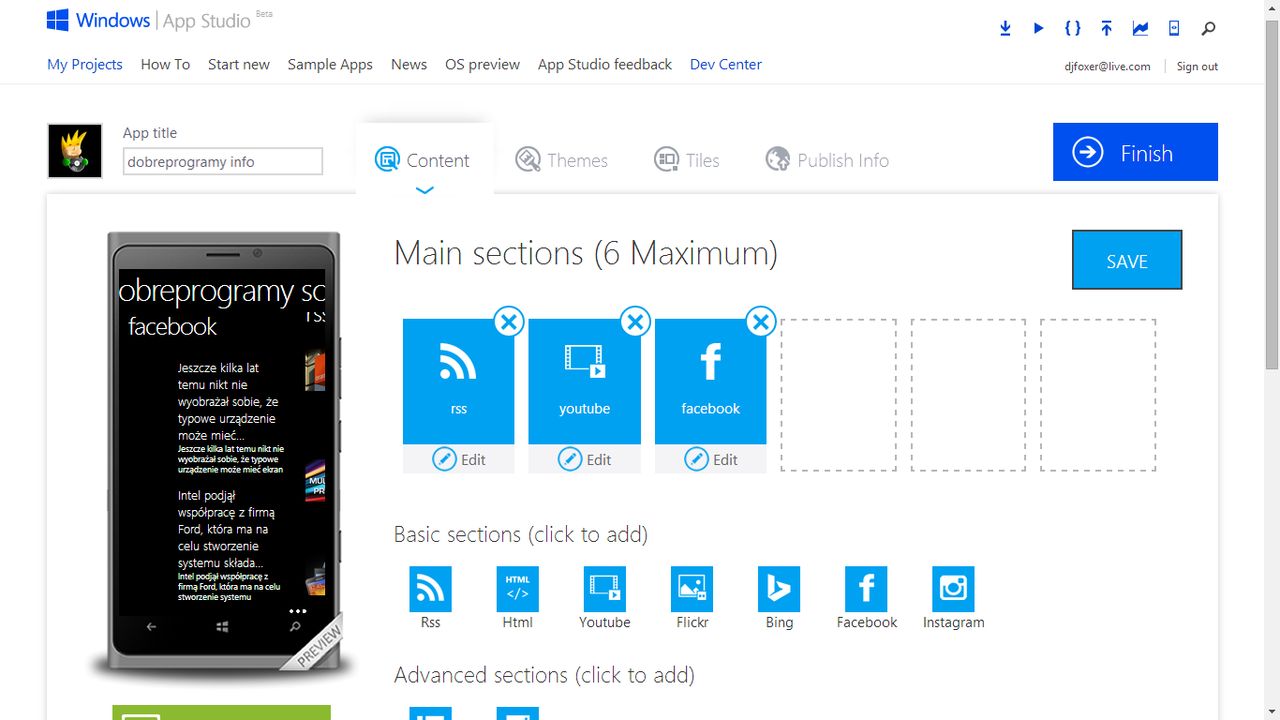
Task: Click the line chart statistics icon
Action: (1140, 28)
